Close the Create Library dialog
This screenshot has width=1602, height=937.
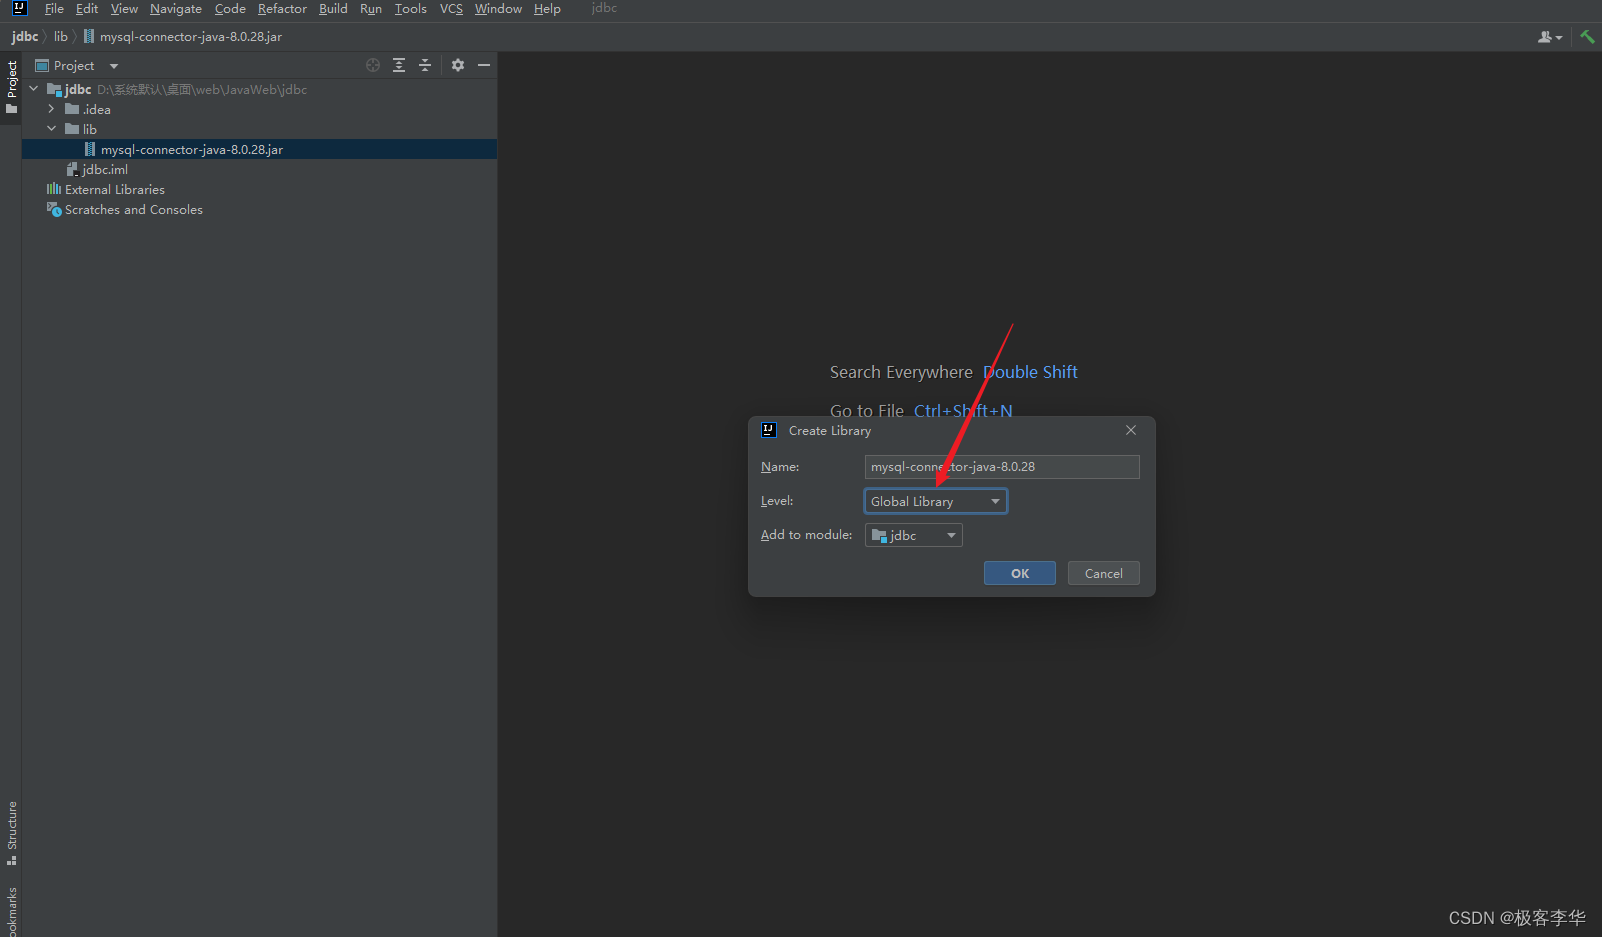click(x=1131, y=430)
